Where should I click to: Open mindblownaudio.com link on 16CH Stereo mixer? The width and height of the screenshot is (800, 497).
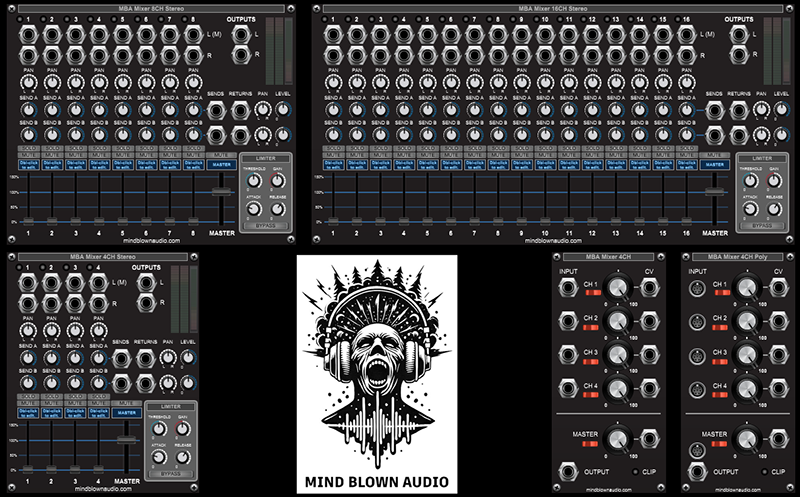[553, 241]
